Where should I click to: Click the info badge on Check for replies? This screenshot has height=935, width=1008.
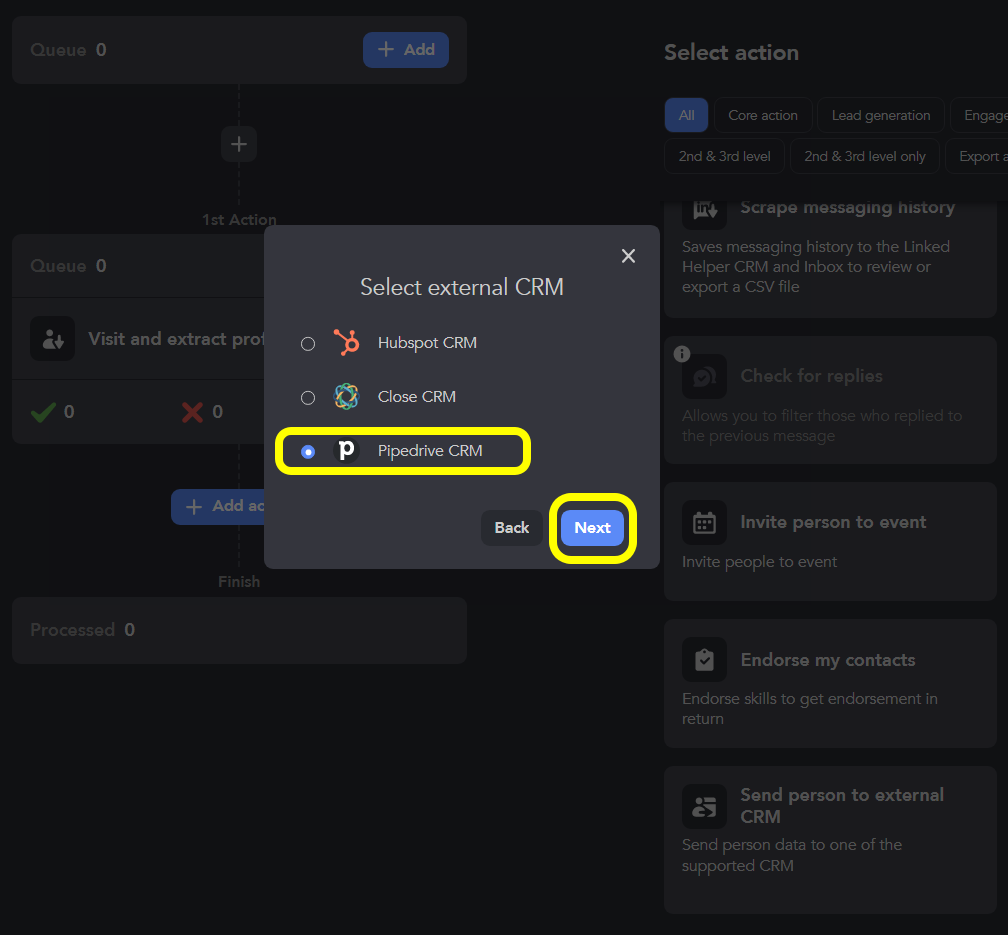pos(682,354)
